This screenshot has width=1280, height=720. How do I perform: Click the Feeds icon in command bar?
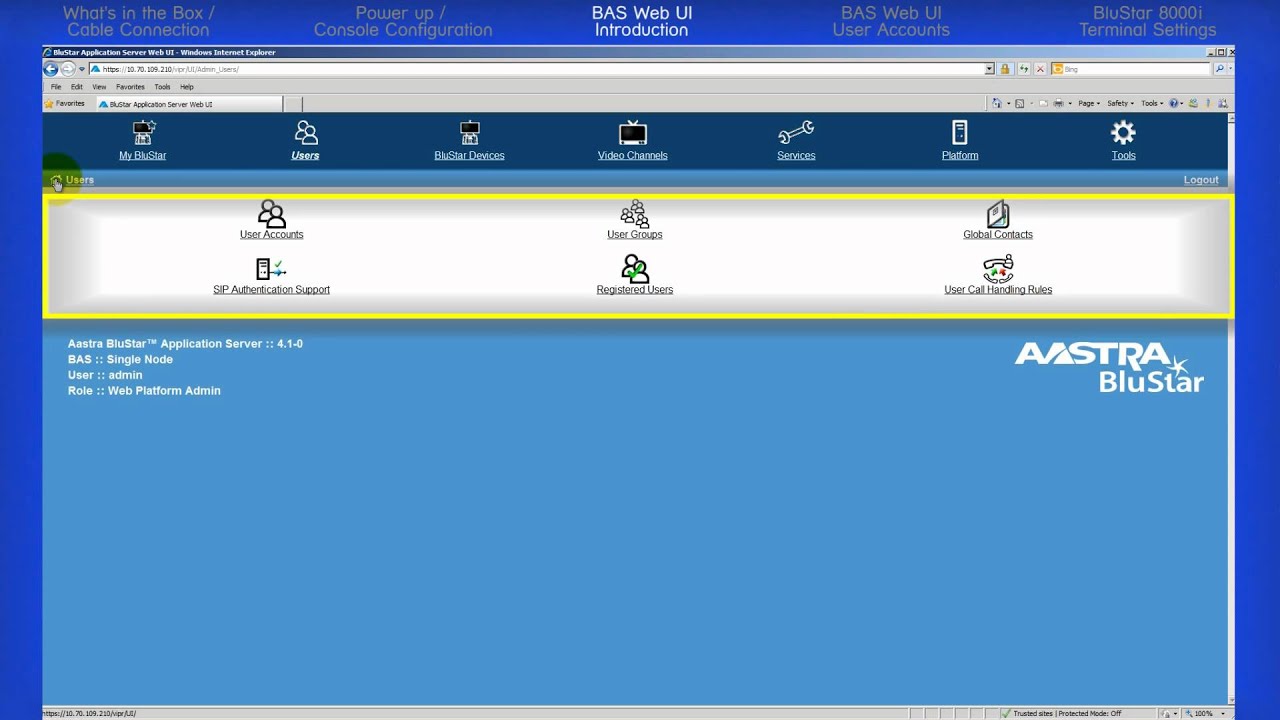(1019, 103)
